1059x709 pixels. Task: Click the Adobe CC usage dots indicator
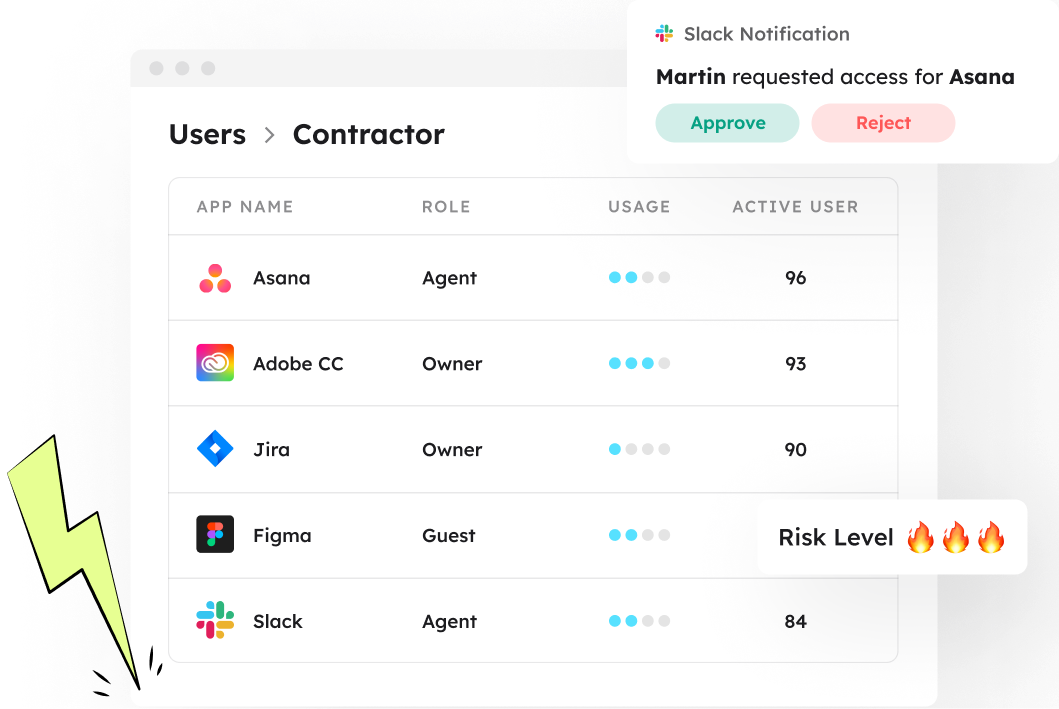pos(639,363)
